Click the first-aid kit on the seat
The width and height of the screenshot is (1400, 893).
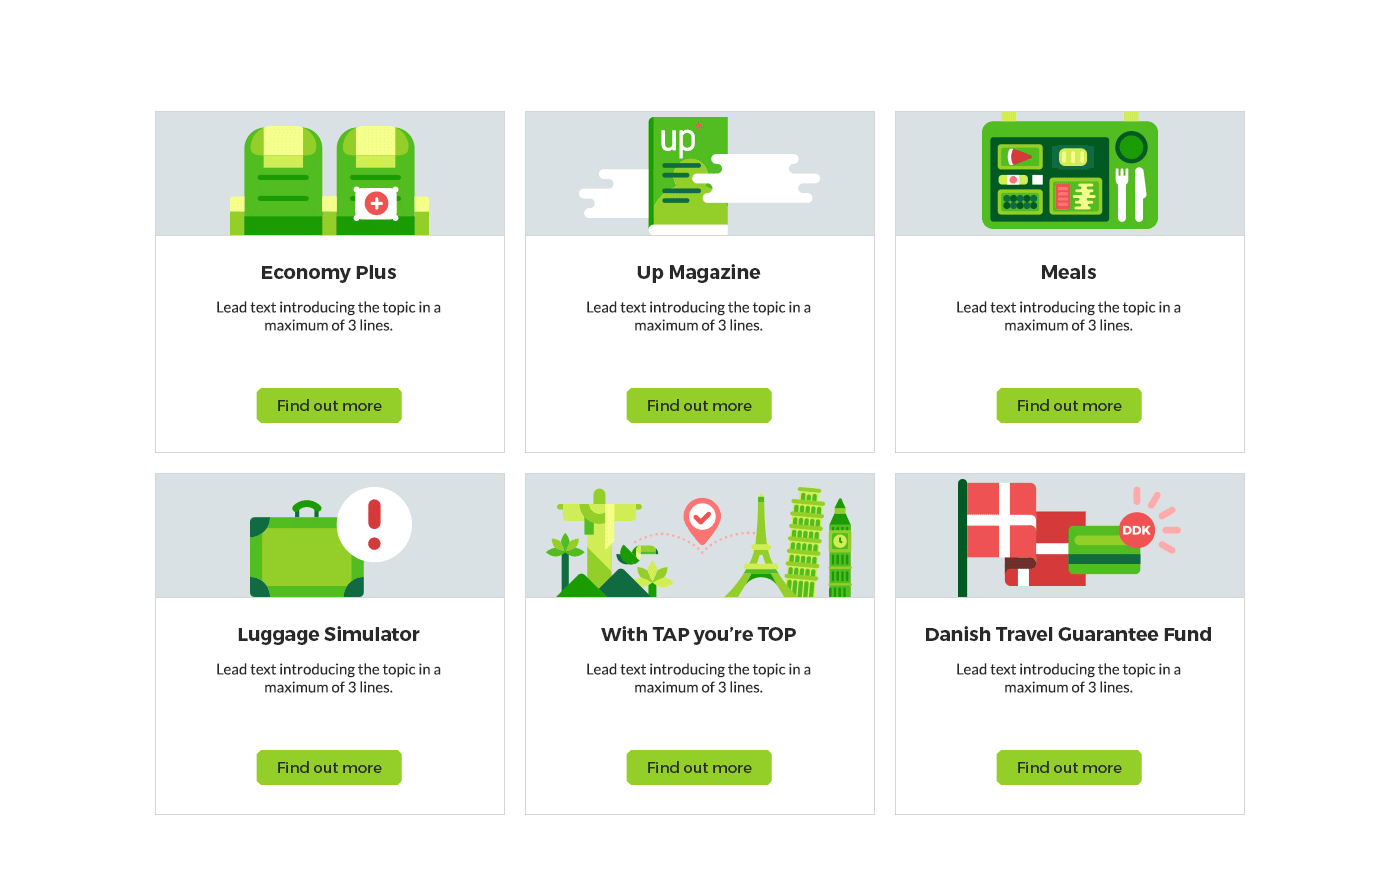(x=376, y=203)
